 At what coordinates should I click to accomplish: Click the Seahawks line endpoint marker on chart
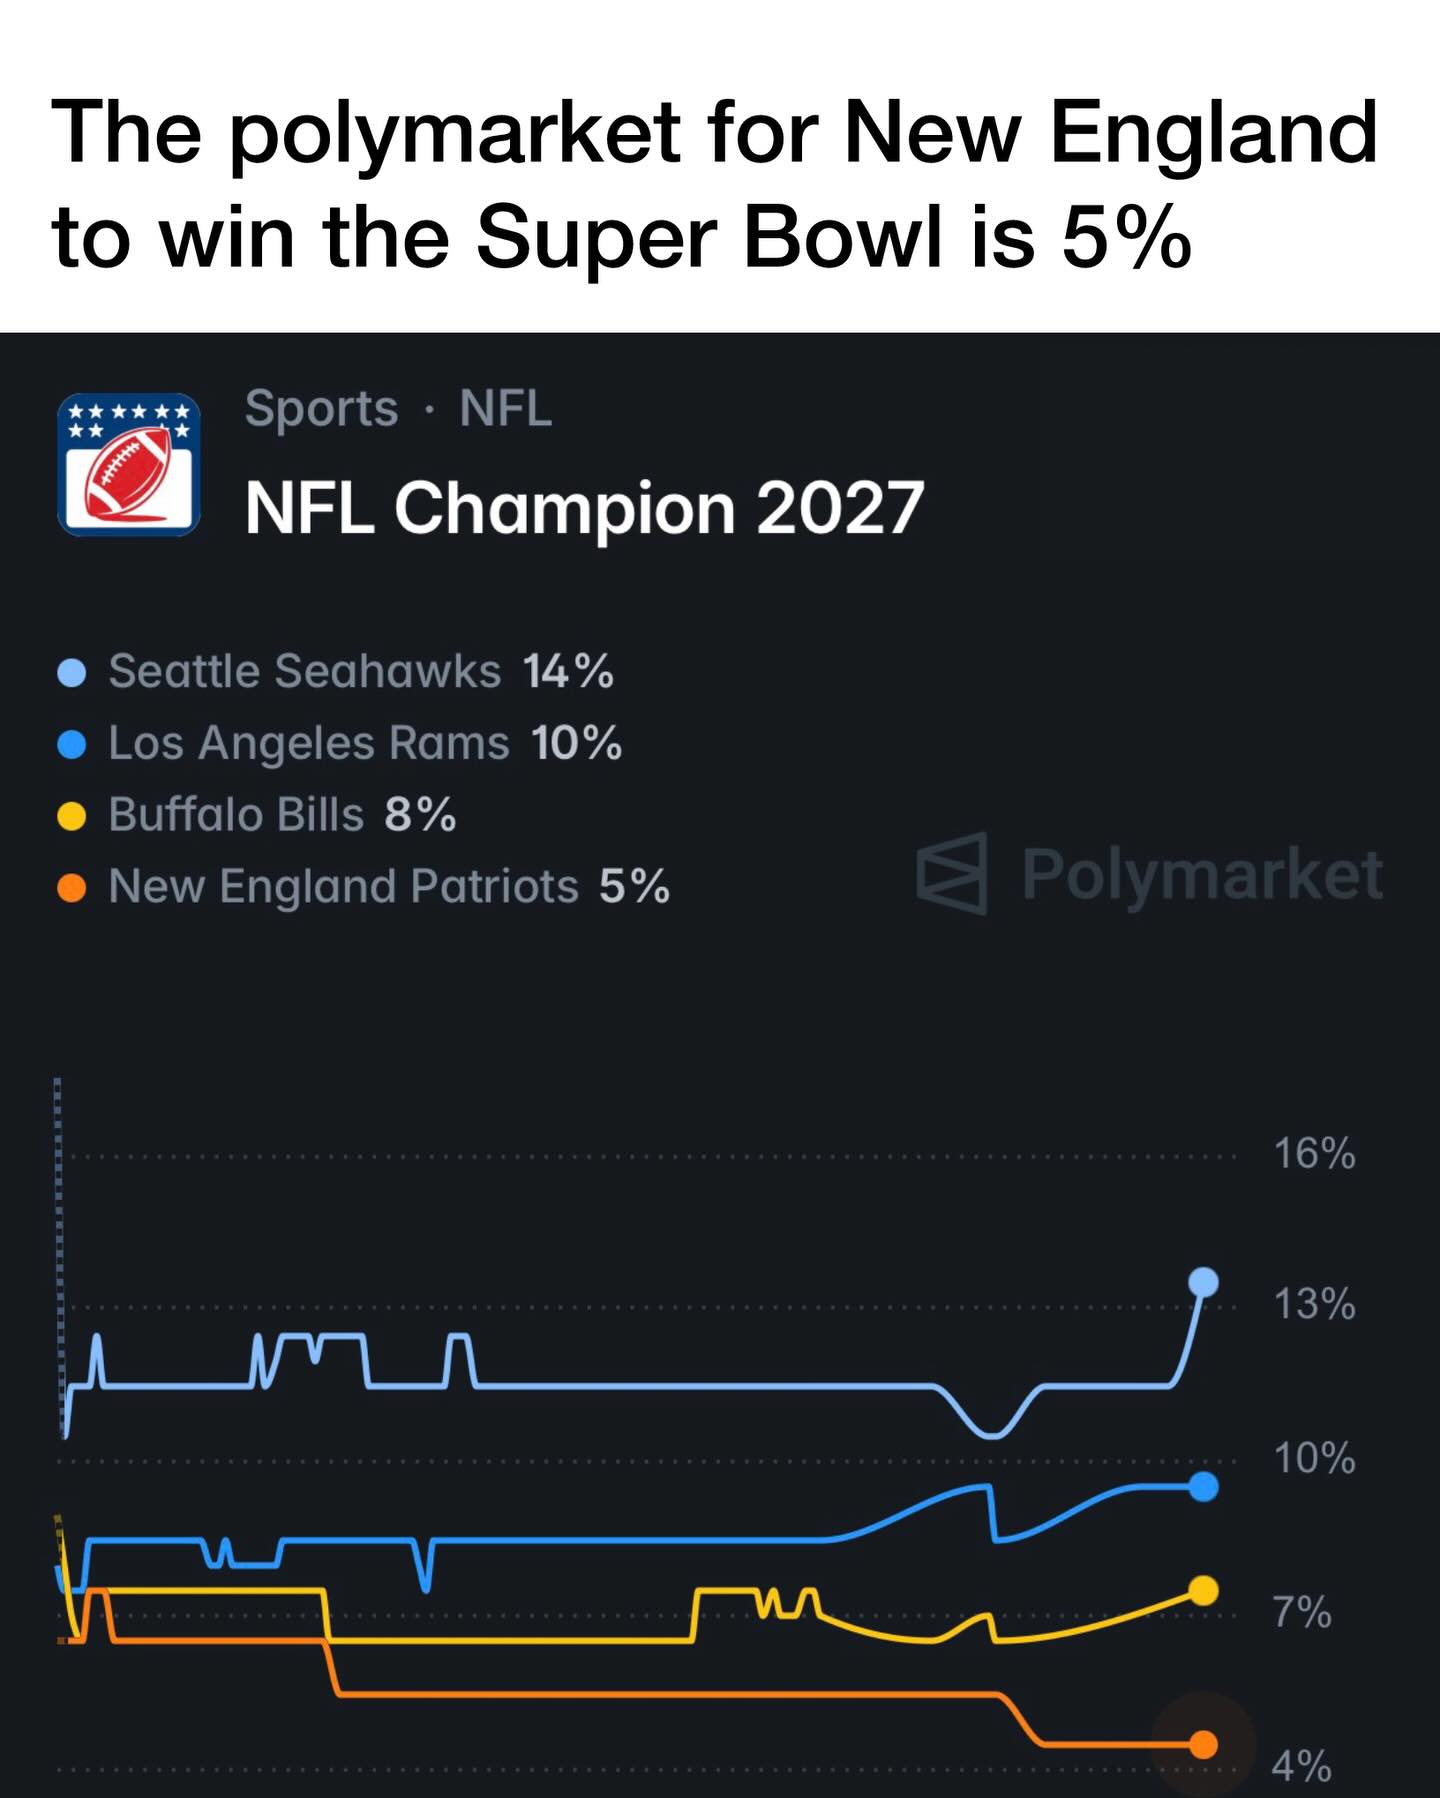(1204, 1282)
